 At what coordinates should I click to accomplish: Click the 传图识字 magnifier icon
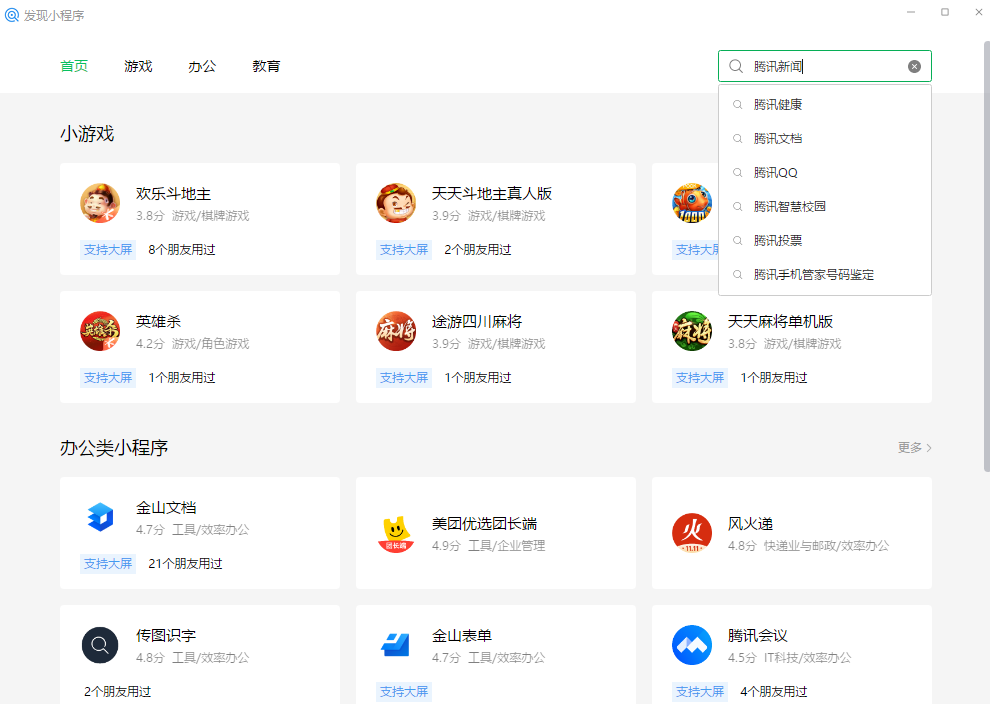[100, 645]
